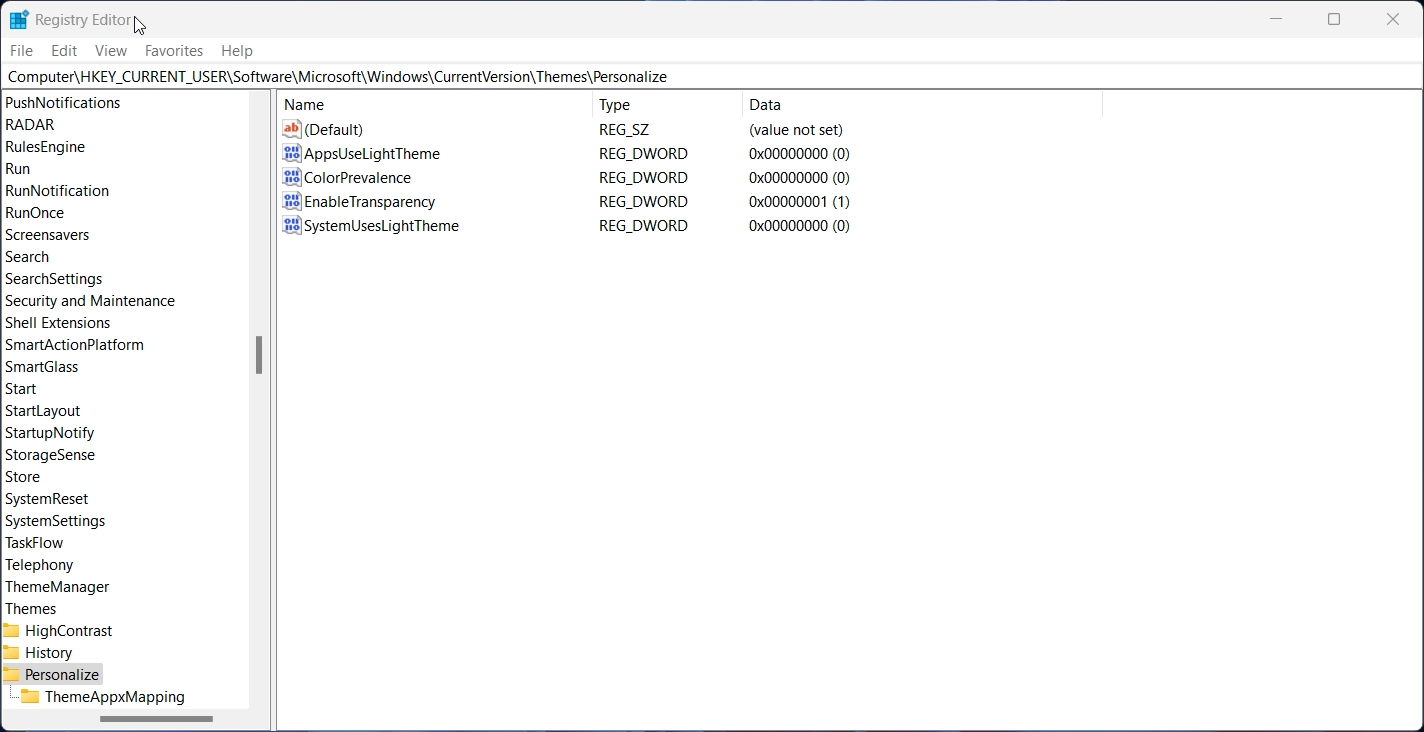Viewport: 1424px width, 732px height.
Task: Sort by the Data column header
Action: pos(922,104)
